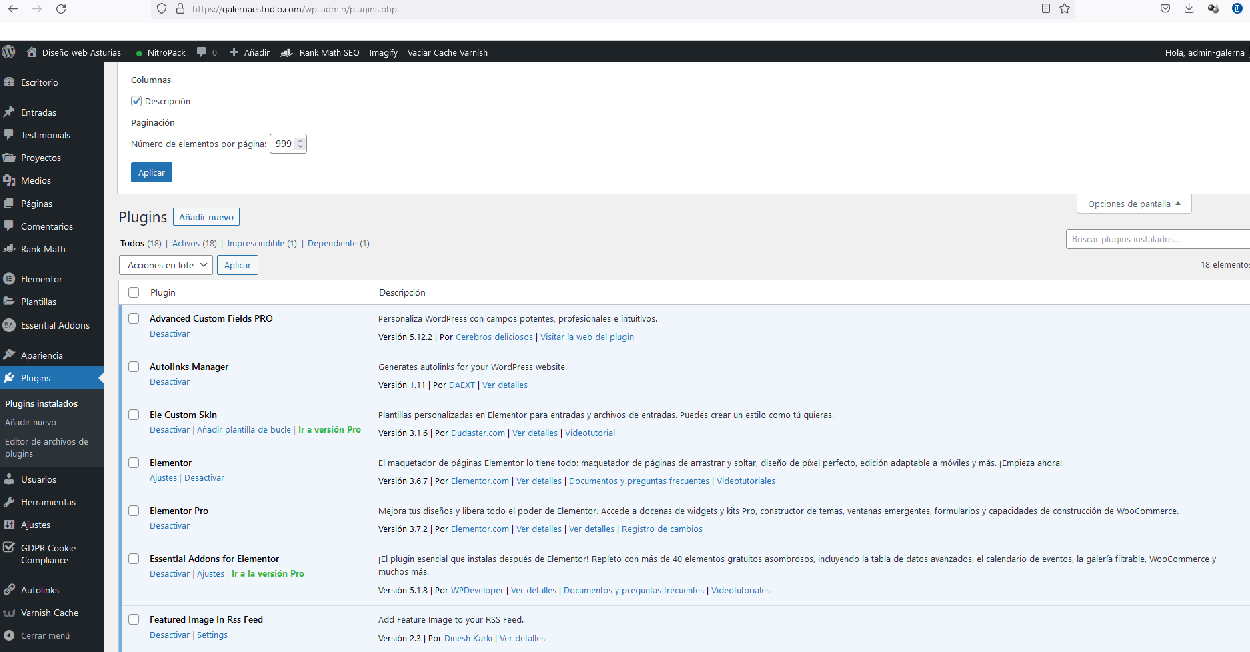1250x652 pixels.
Task: Open the comments bubble icon in the admin bar
Action: (202, 52)
